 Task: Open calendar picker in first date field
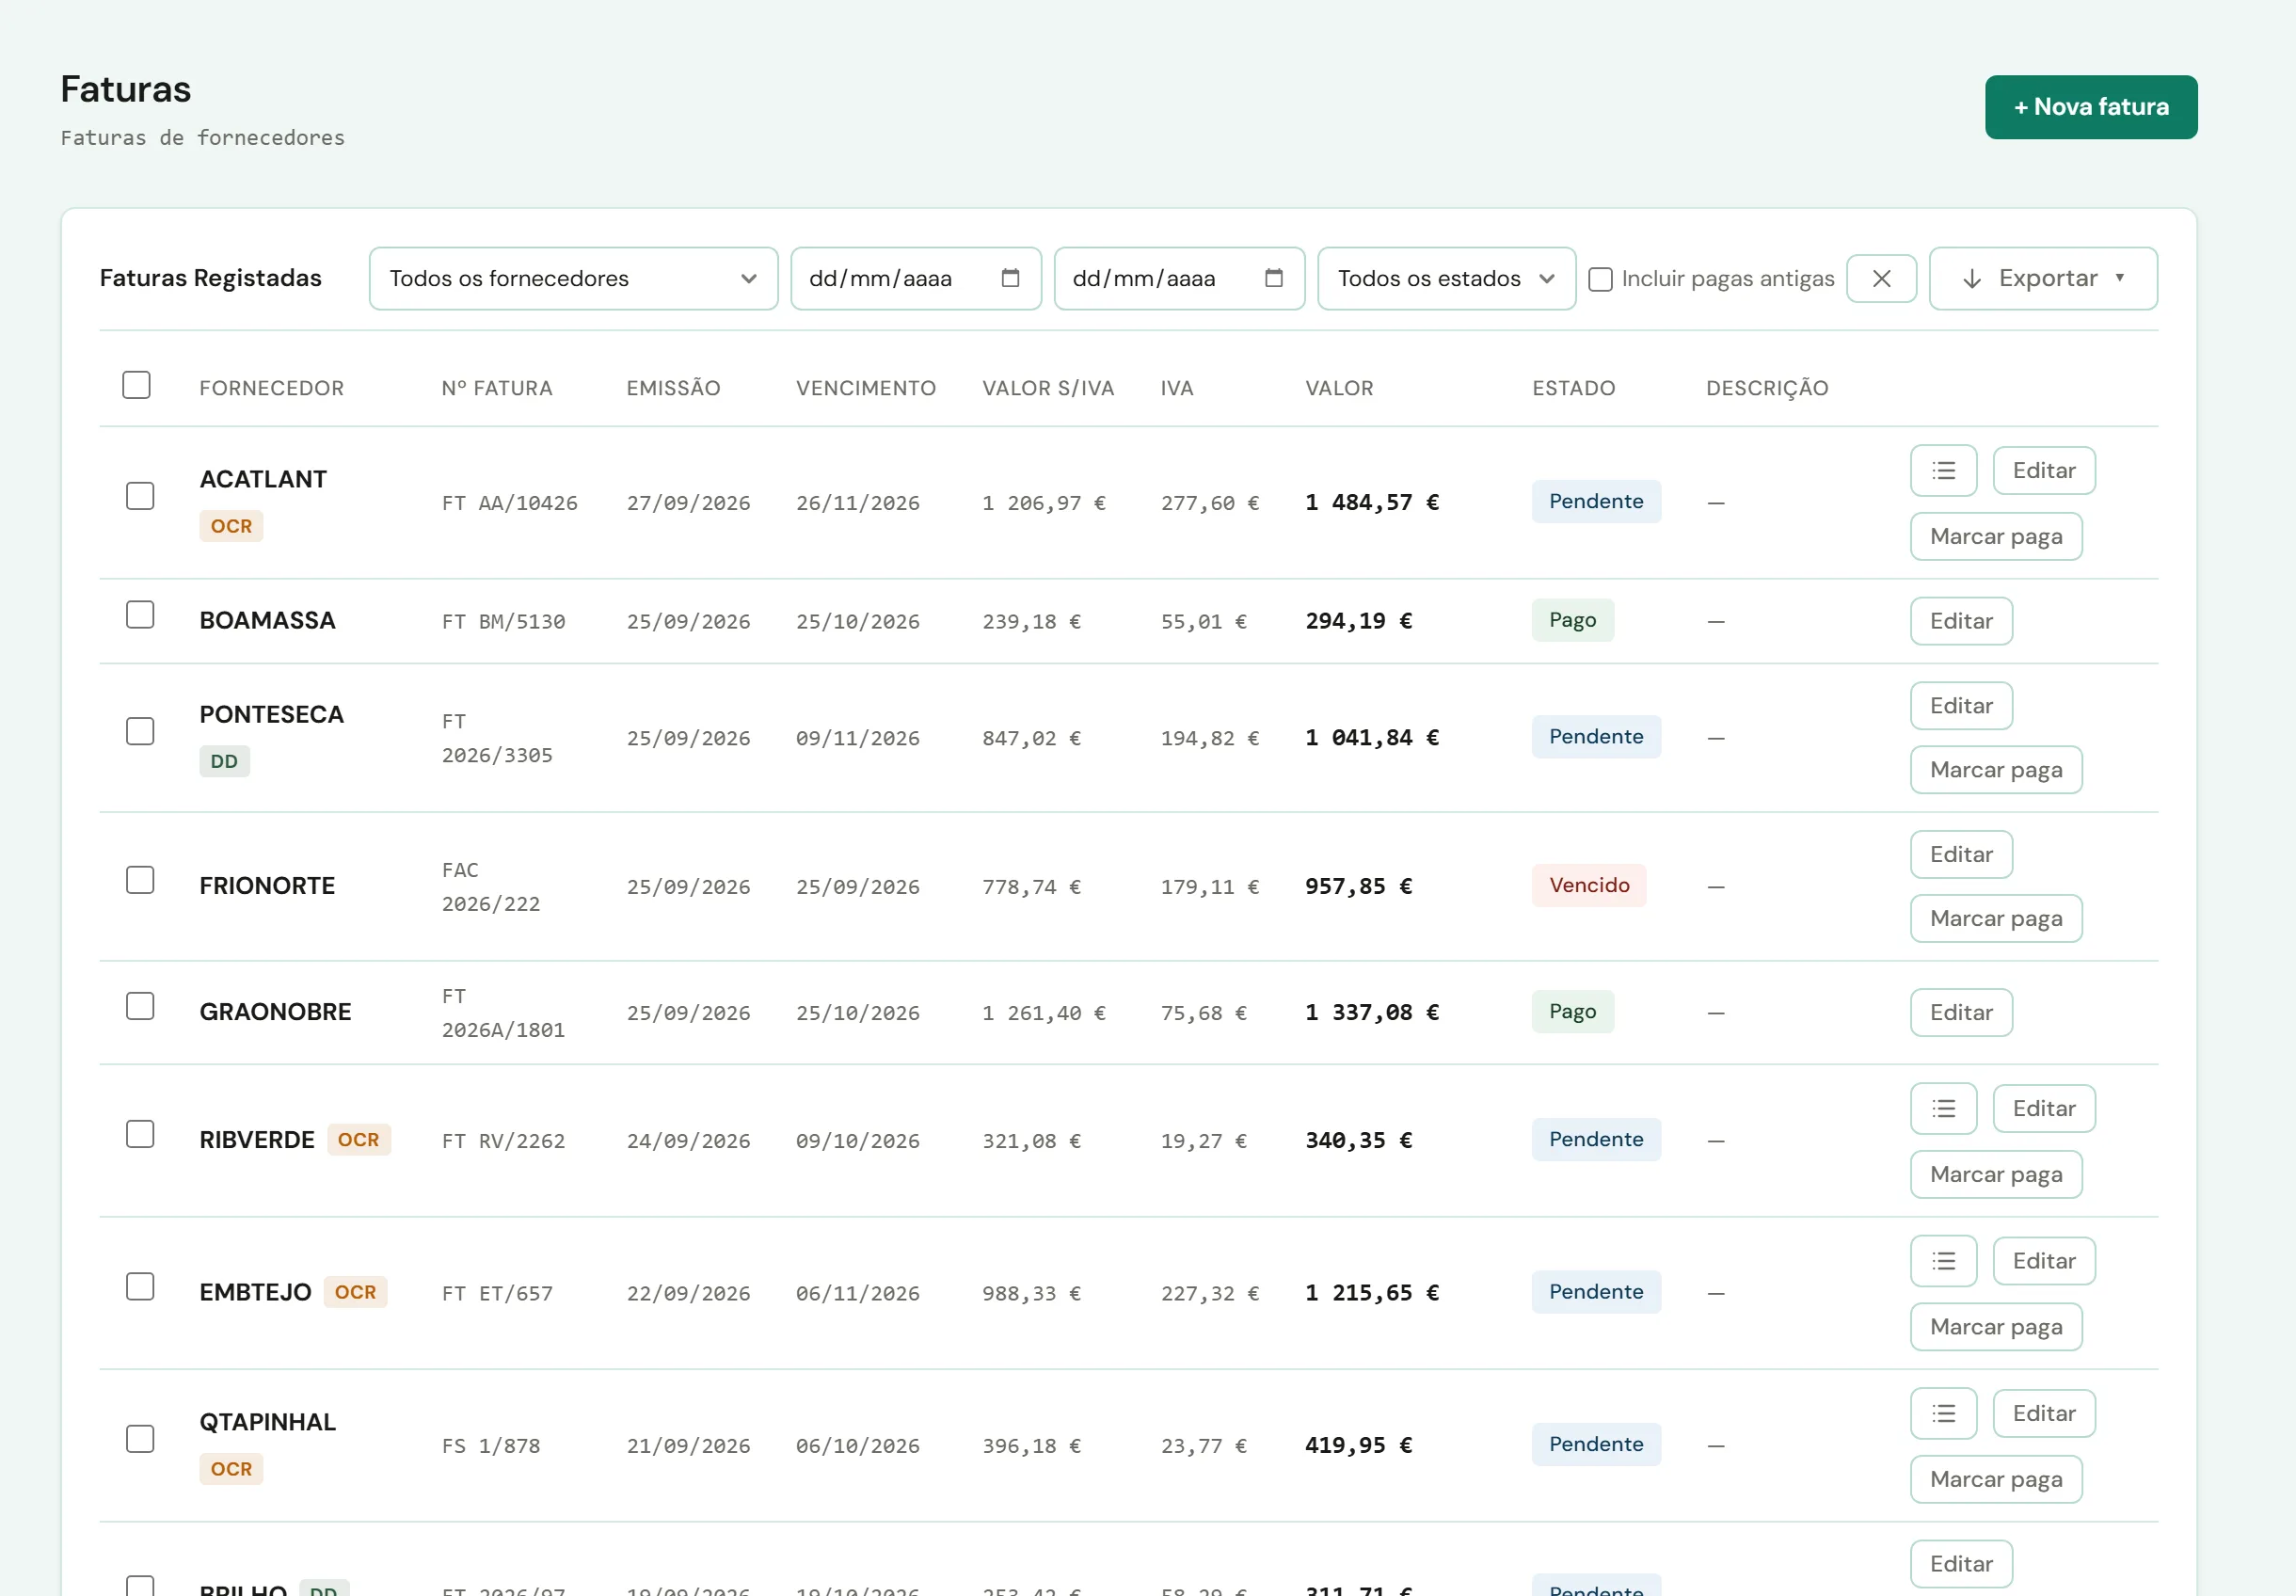[x=1010, y=278]
